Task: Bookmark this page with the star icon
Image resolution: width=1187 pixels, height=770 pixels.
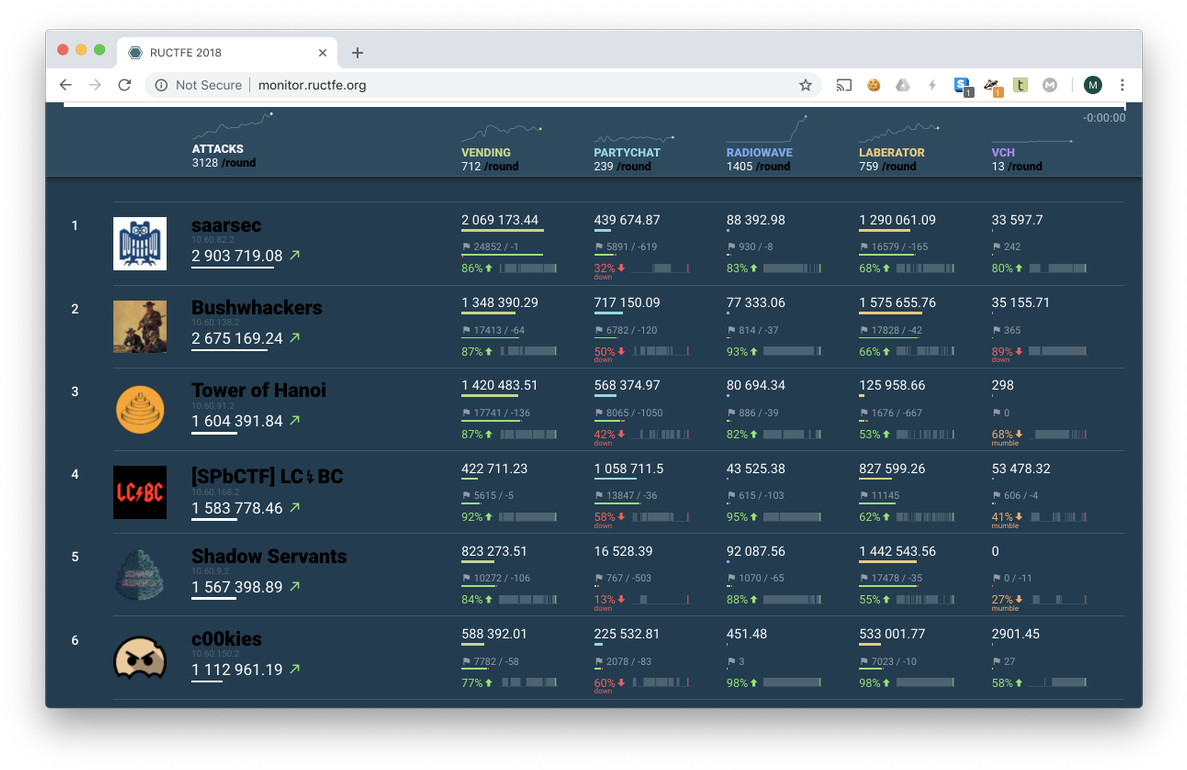Action: pyautogui.click(x=805, y=85)
